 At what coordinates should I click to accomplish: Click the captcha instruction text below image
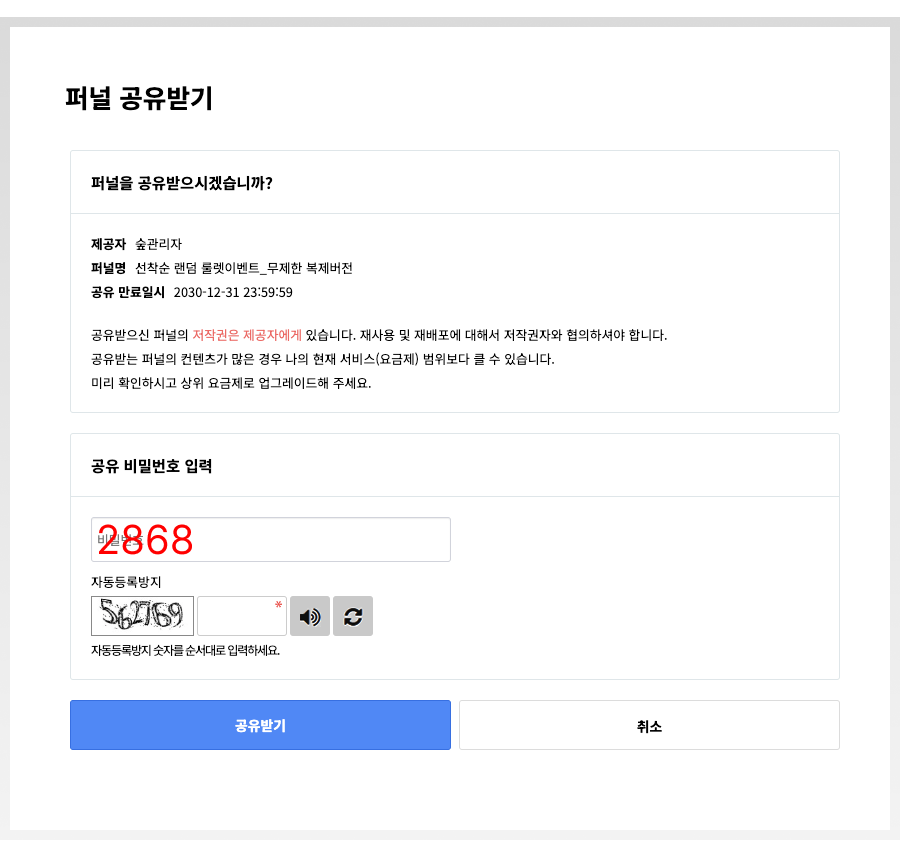185,650
